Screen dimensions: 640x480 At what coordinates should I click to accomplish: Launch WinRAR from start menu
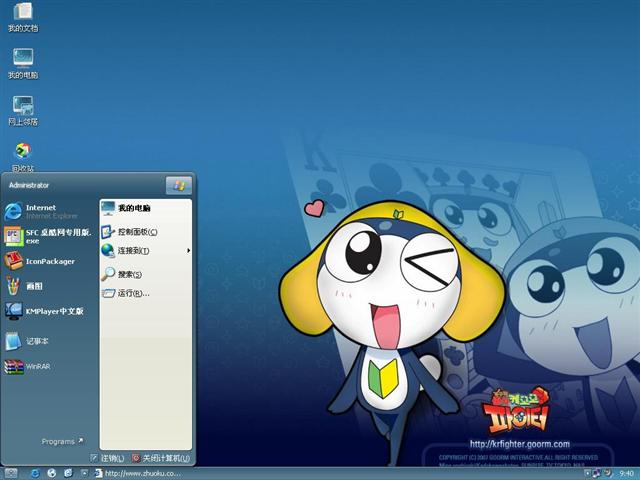coord(28,367)
